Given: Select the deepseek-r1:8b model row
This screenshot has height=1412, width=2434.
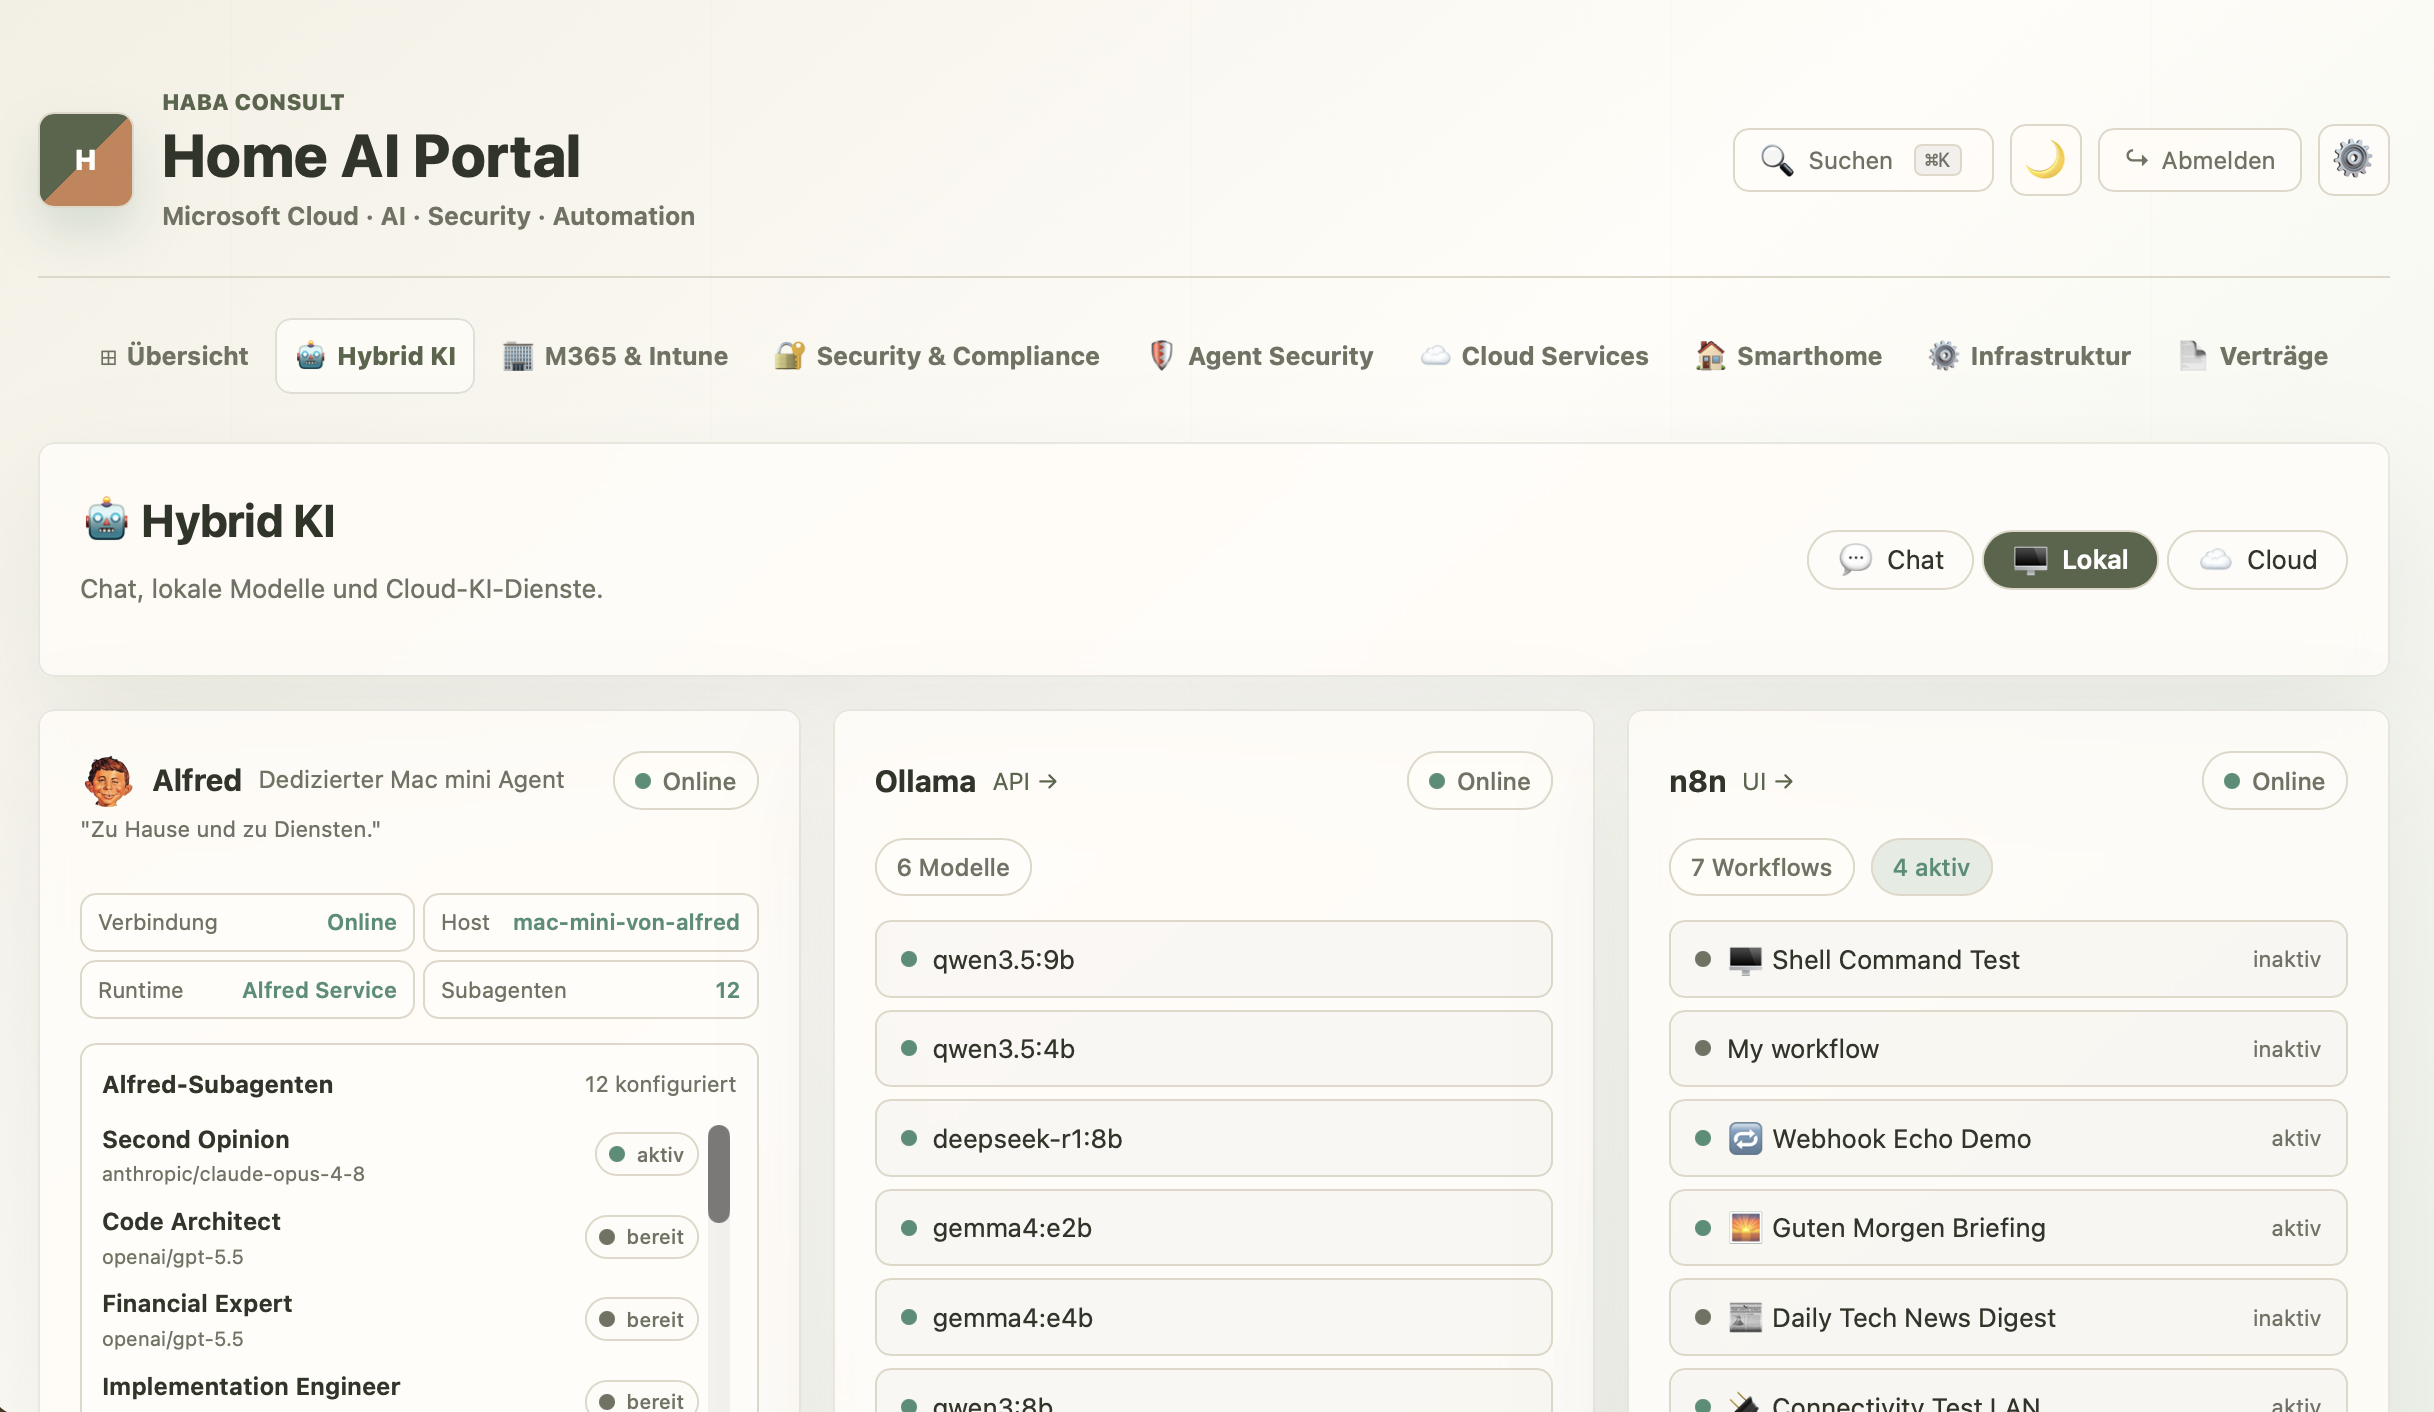Looking at the screenshot, I should click(1214, 1138).
